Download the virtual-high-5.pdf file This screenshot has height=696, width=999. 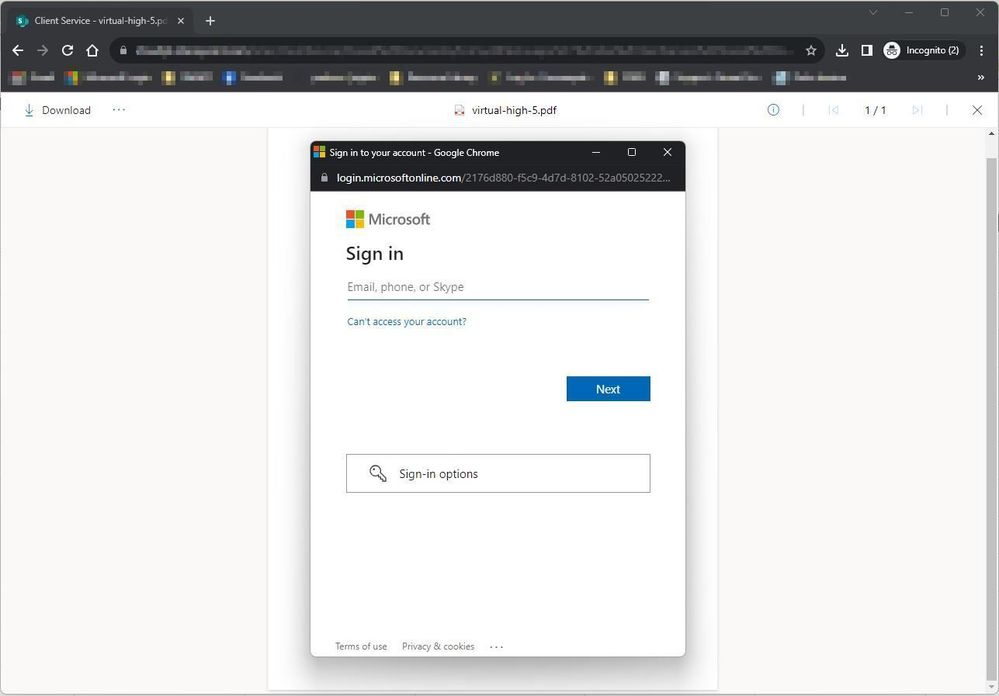click(57, 110)
